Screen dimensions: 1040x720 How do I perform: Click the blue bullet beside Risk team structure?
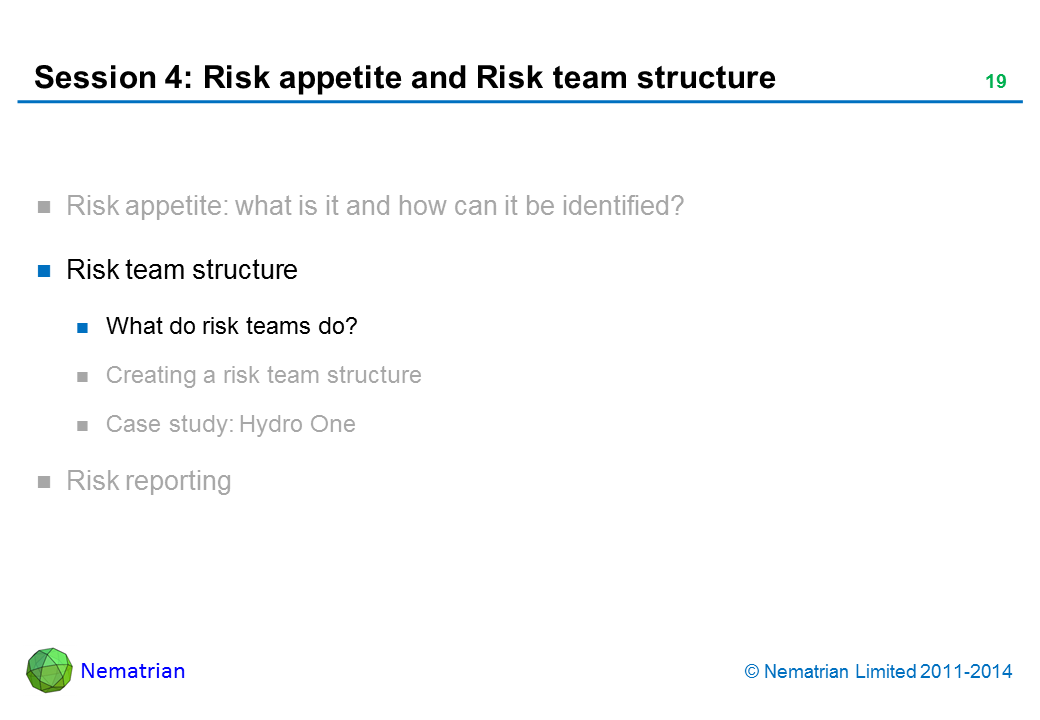tap(44, 271)
